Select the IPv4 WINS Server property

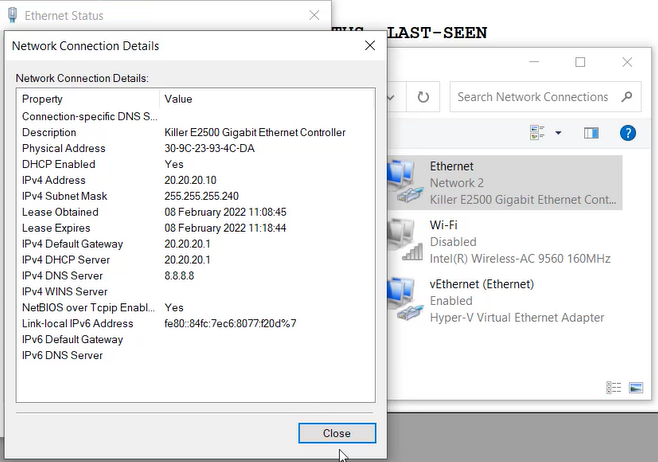(x=65, y=292)
